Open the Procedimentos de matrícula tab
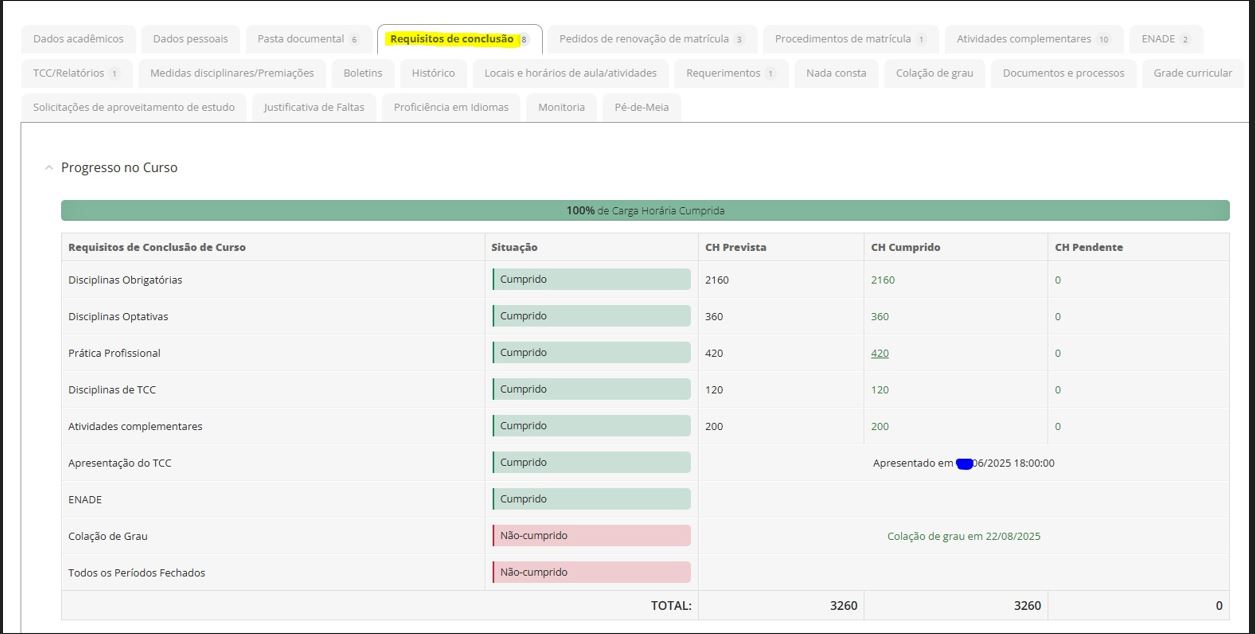The width and height of the screenshot is (1255, 634). (851, 39)
